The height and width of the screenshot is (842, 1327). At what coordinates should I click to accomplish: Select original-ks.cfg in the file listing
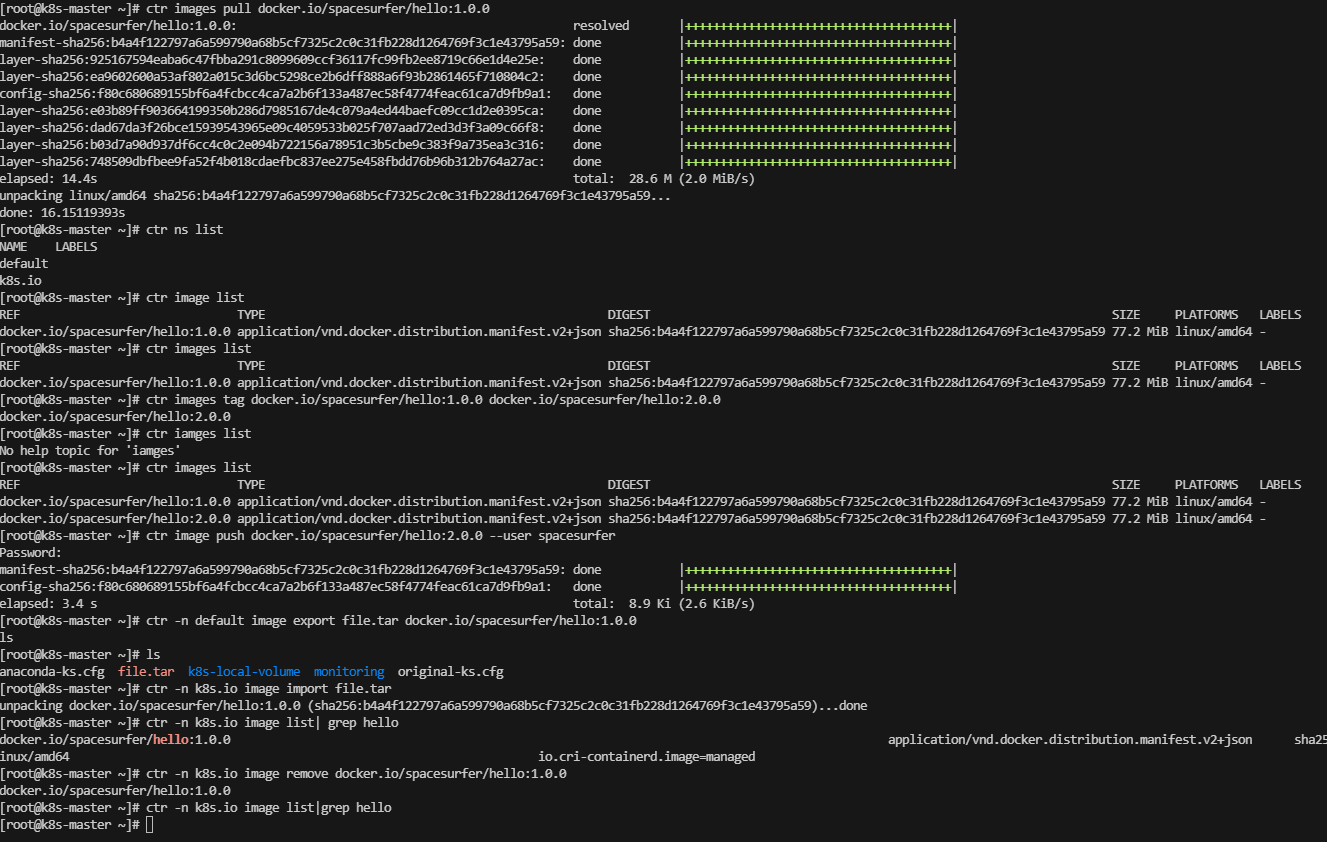pos(450,672)
